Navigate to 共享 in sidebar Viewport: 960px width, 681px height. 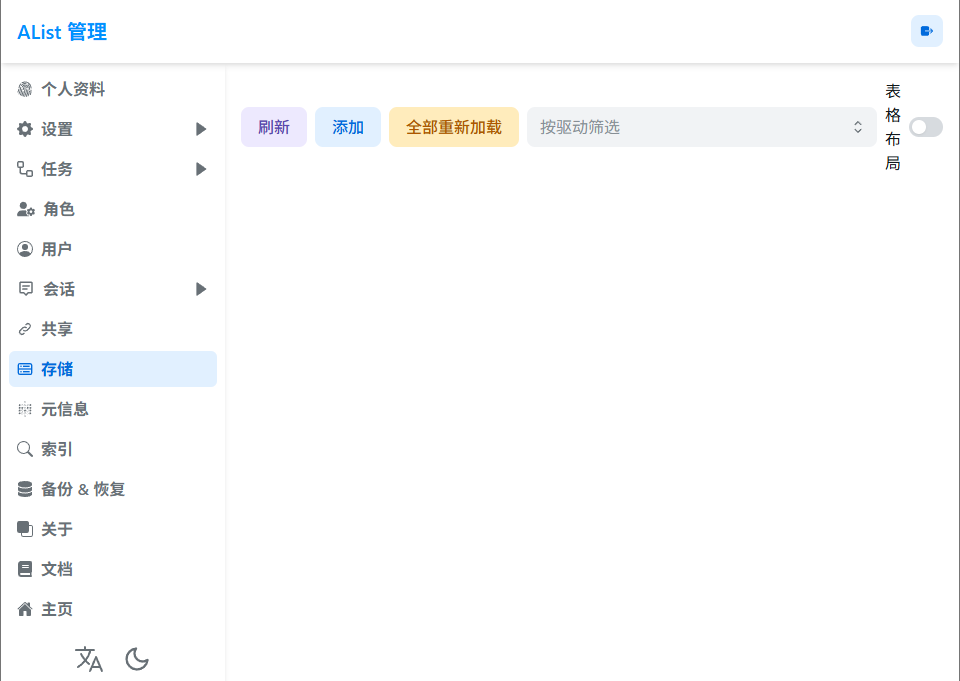coord(113,329)
